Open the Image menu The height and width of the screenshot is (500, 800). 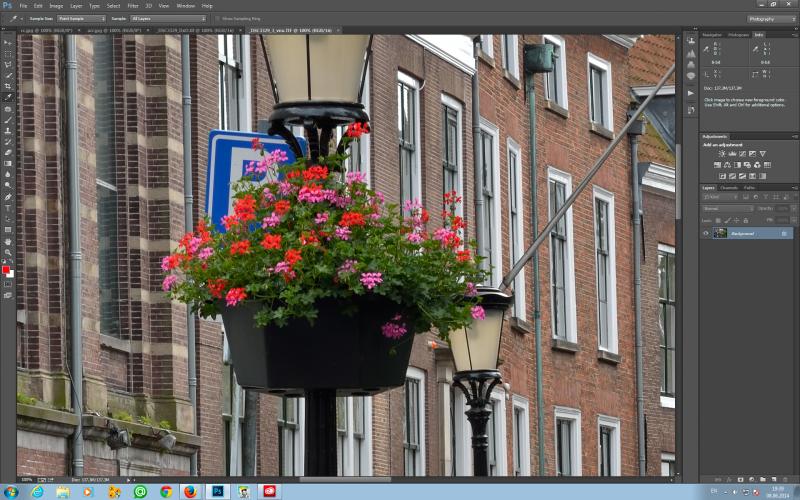(56, 6)
